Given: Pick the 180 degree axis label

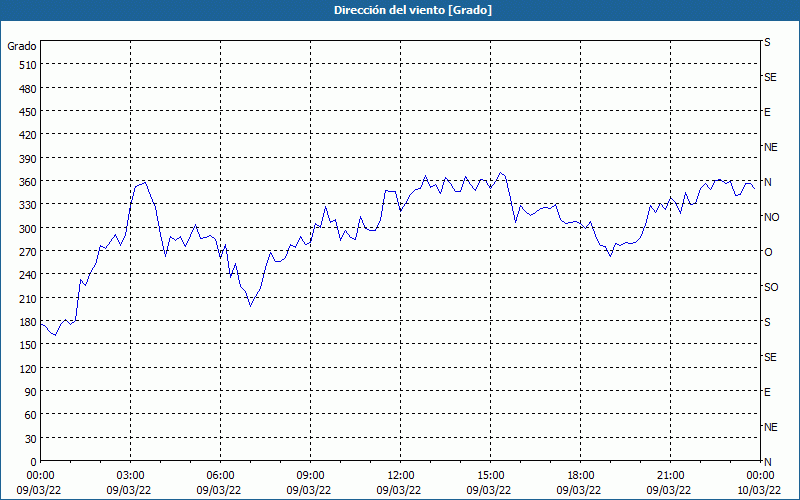Looking at the screenshot, I should [x=28, y=321].
